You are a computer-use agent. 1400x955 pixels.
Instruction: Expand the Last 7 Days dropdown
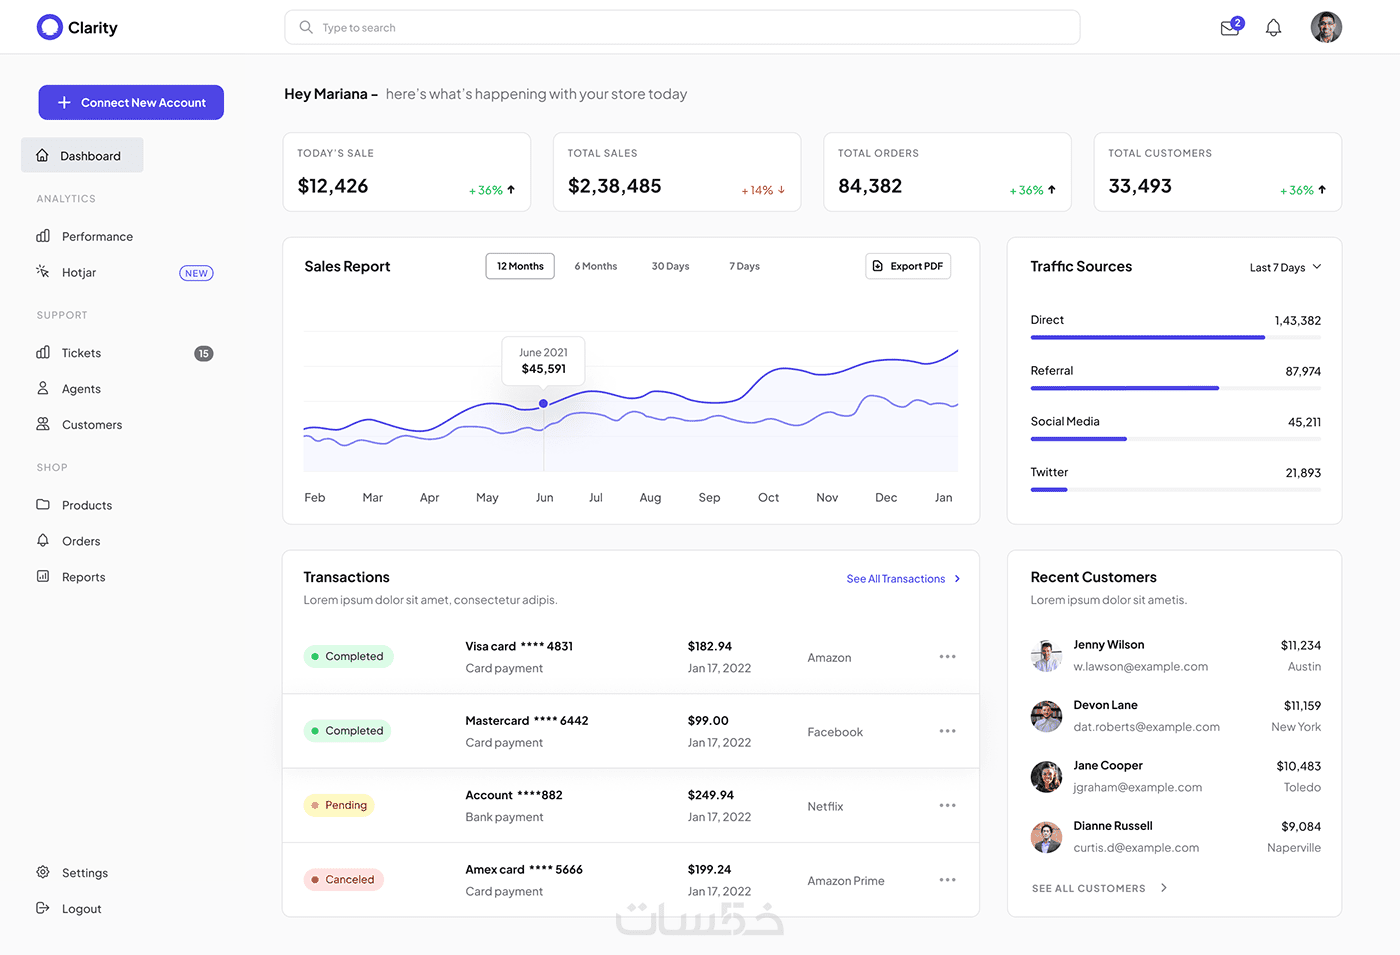tap(1285, 267)
